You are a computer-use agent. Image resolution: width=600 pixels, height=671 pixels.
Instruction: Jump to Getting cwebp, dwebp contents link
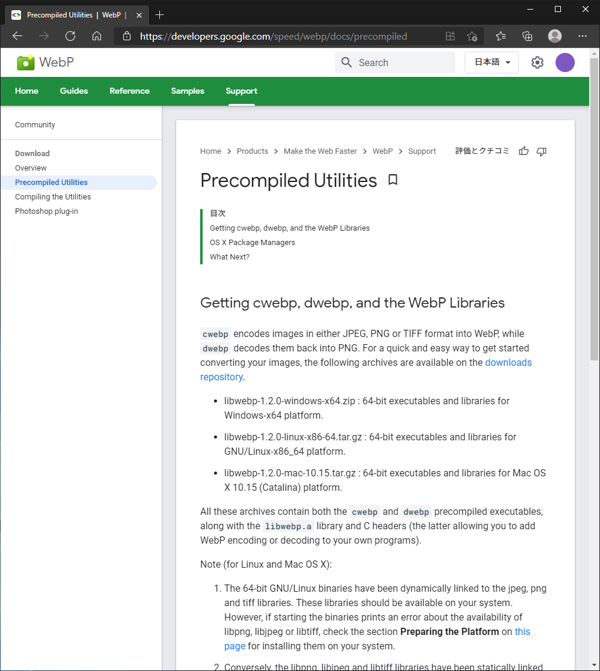290,228
